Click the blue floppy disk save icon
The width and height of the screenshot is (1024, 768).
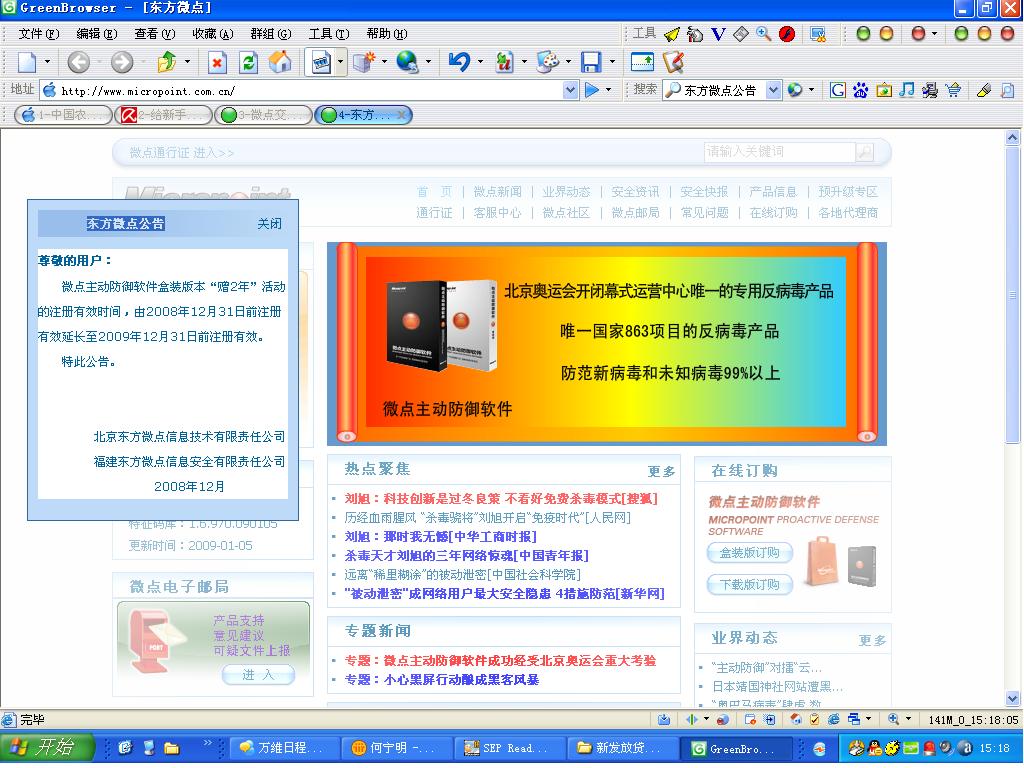point(591,63)
